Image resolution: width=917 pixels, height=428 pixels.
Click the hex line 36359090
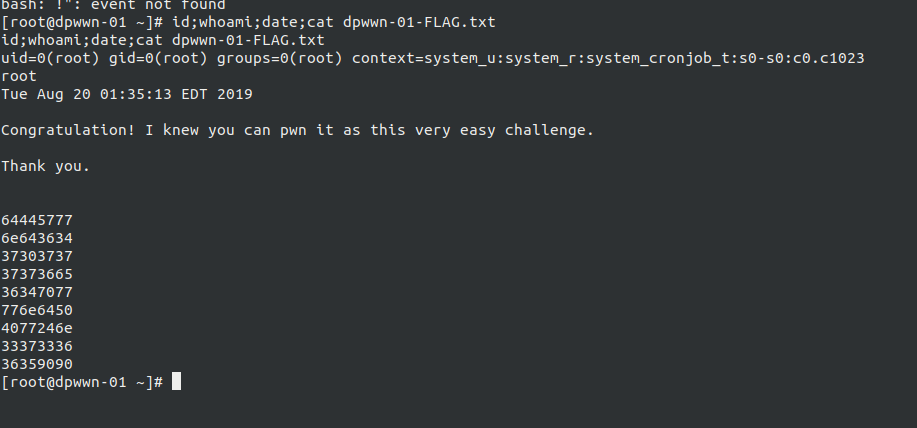[x=37, y=364]
